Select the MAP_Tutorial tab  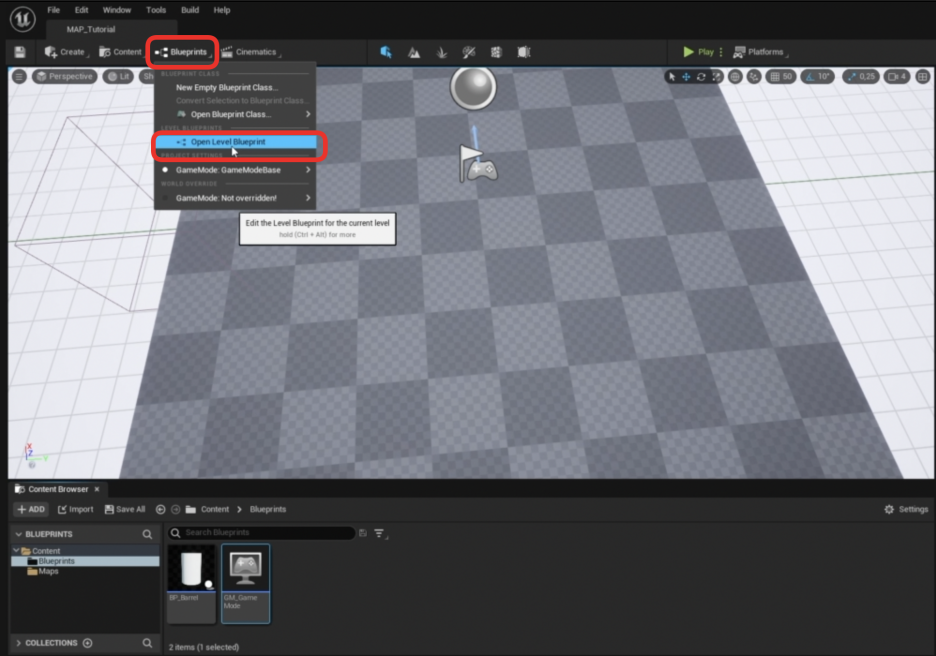91,29
